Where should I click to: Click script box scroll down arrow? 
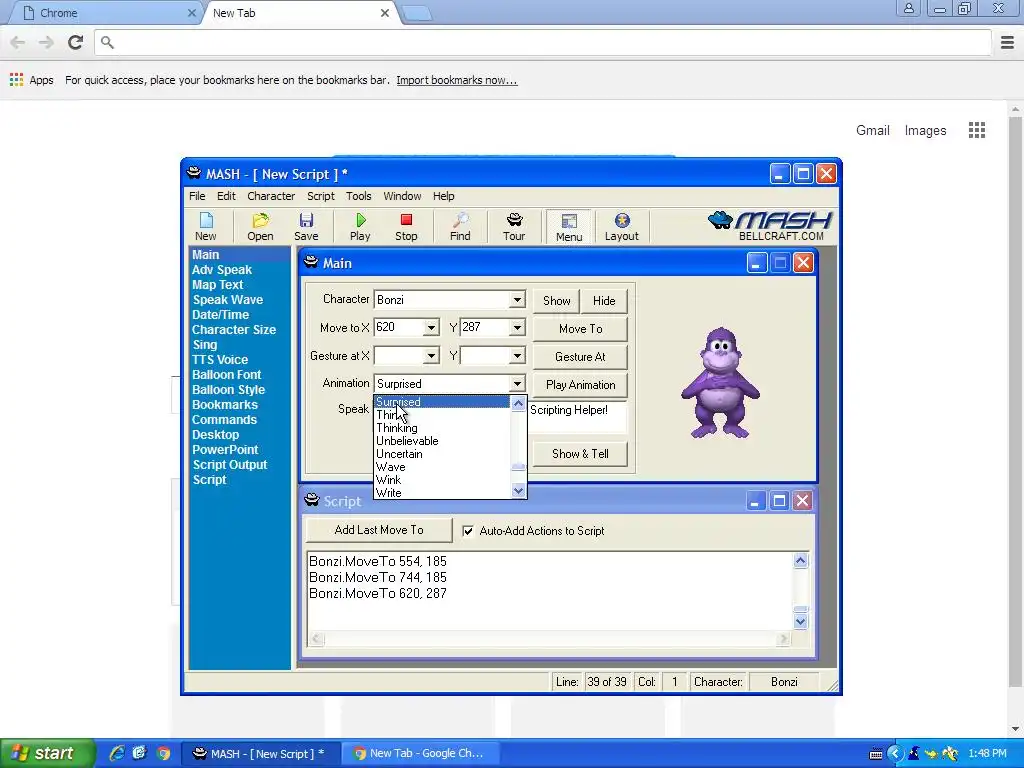coord(801,622)
